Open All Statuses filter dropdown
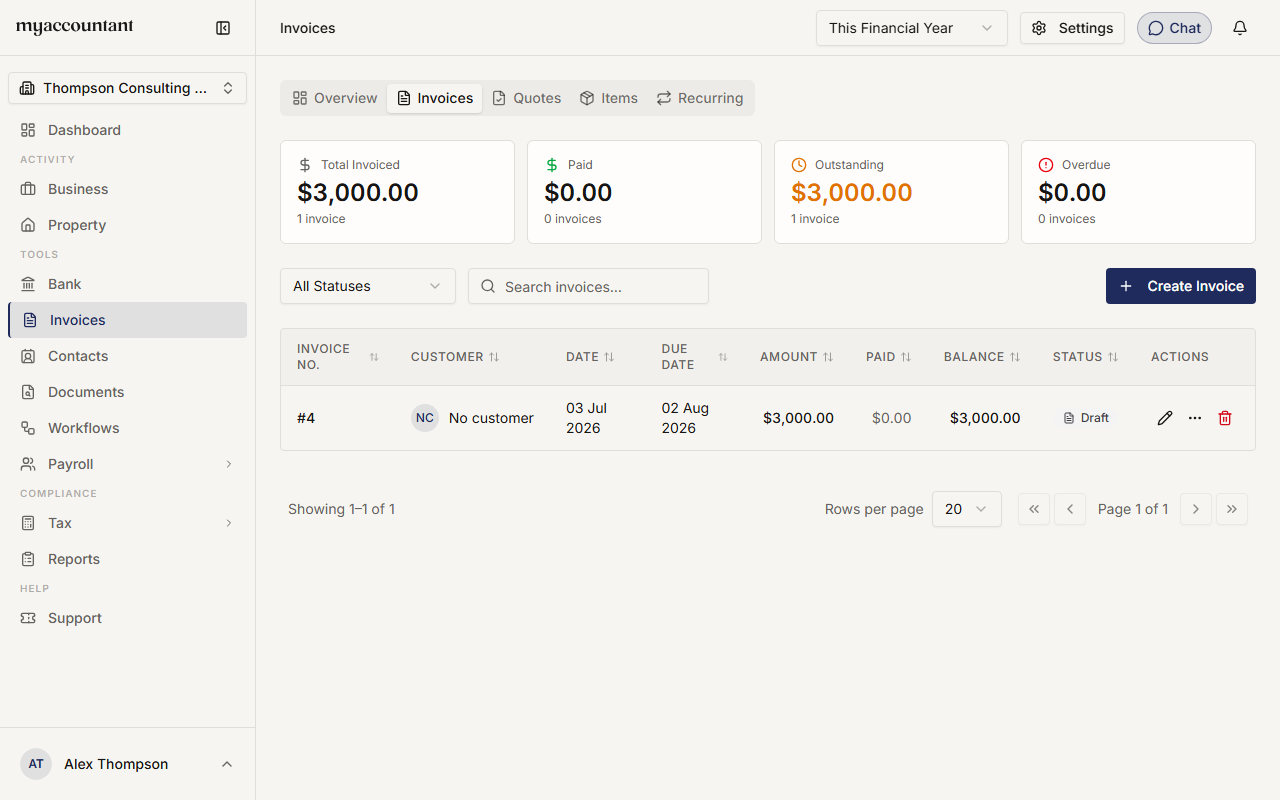This screenshot has height=800, width=1280. tap(368, 286)
